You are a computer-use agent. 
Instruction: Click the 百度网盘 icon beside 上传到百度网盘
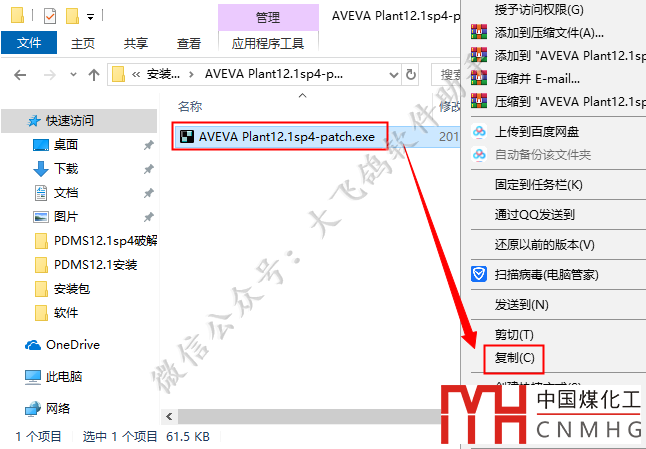479,132
